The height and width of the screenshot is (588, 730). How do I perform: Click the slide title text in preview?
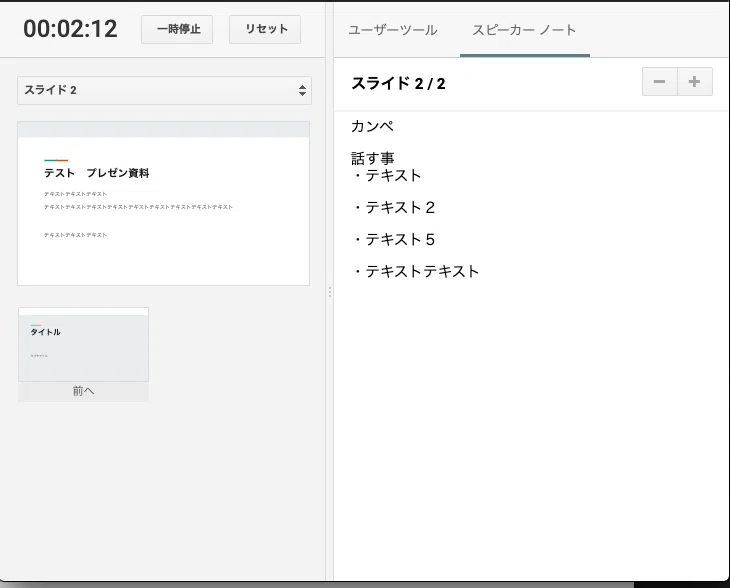(x=97, y=173)
